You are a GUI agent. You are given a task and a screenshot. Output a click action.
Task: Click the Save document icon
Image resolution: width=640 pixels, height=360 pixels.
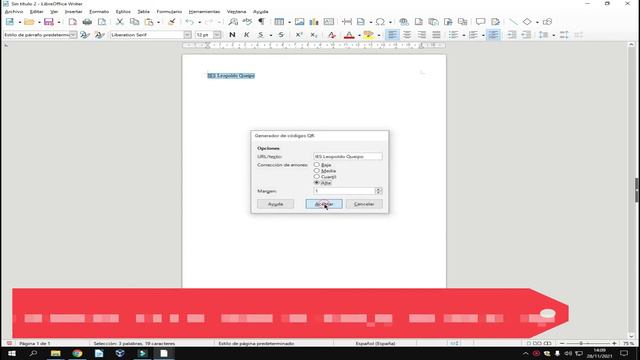(x=49, y=22)
